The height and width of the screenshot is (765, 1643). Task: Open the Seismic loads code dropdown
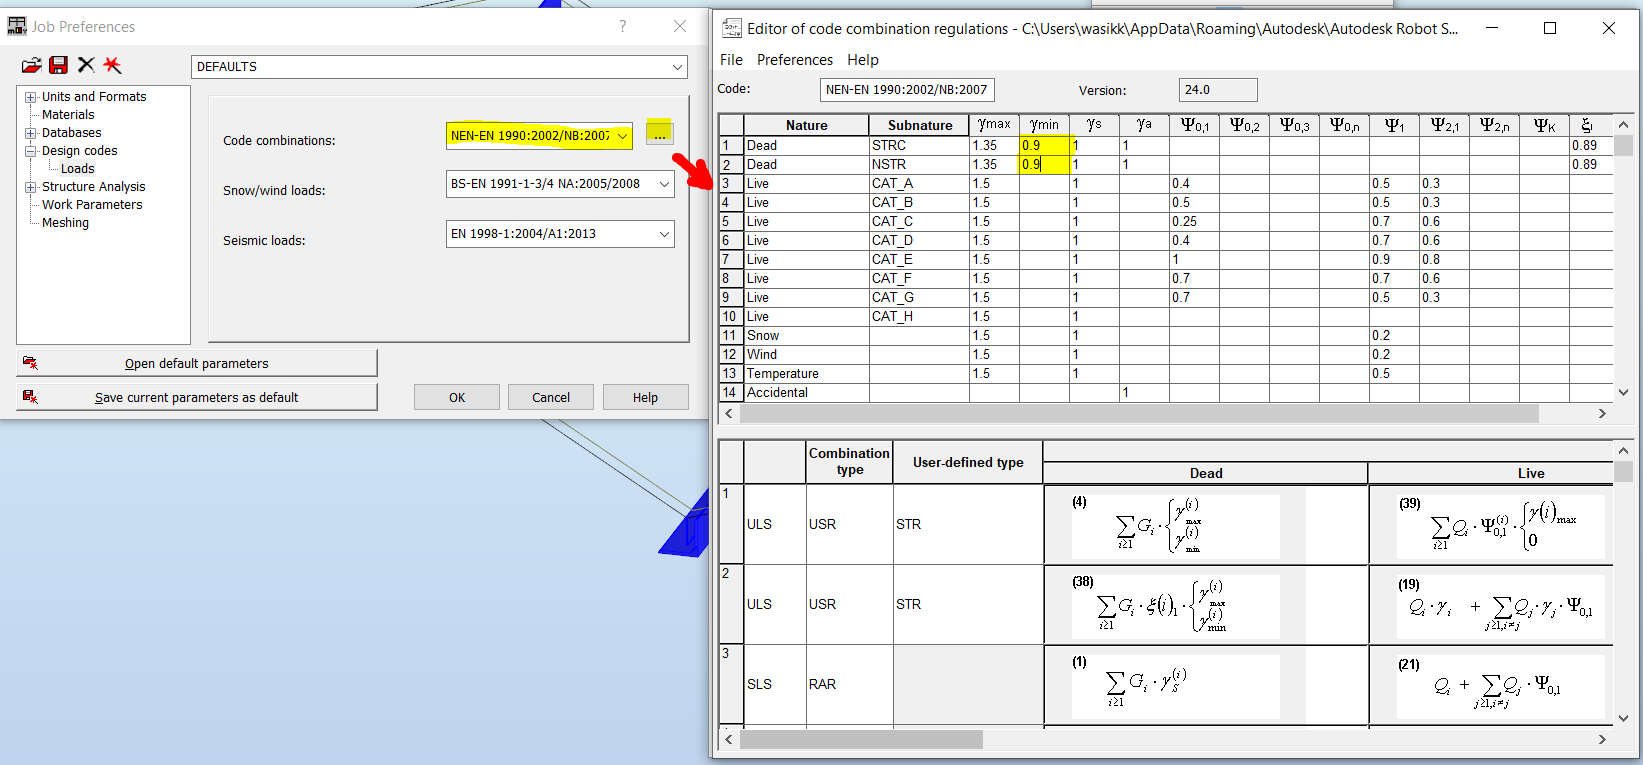pos(664,234)
